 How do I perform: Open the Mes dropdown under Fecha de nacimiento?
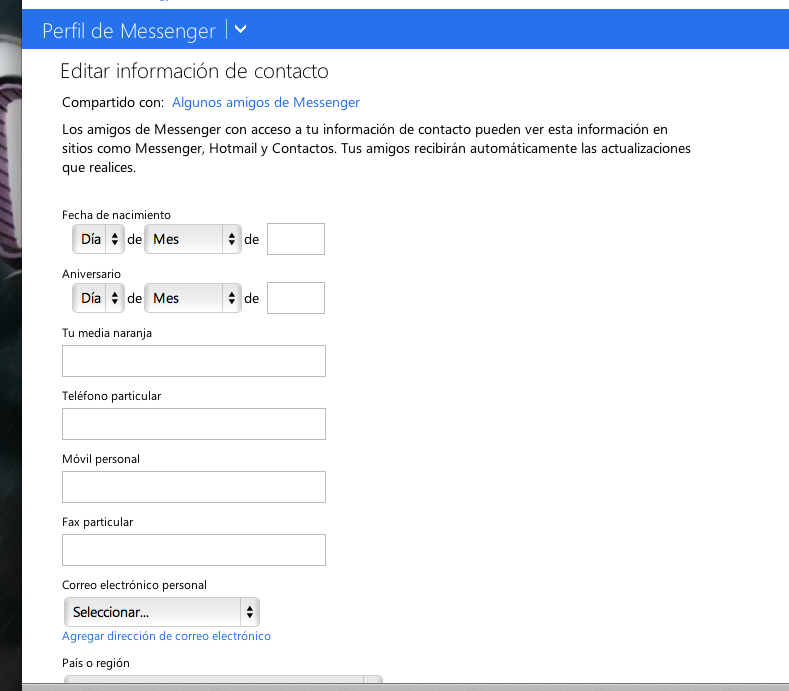pyautogui.click(x=193, y=240)
